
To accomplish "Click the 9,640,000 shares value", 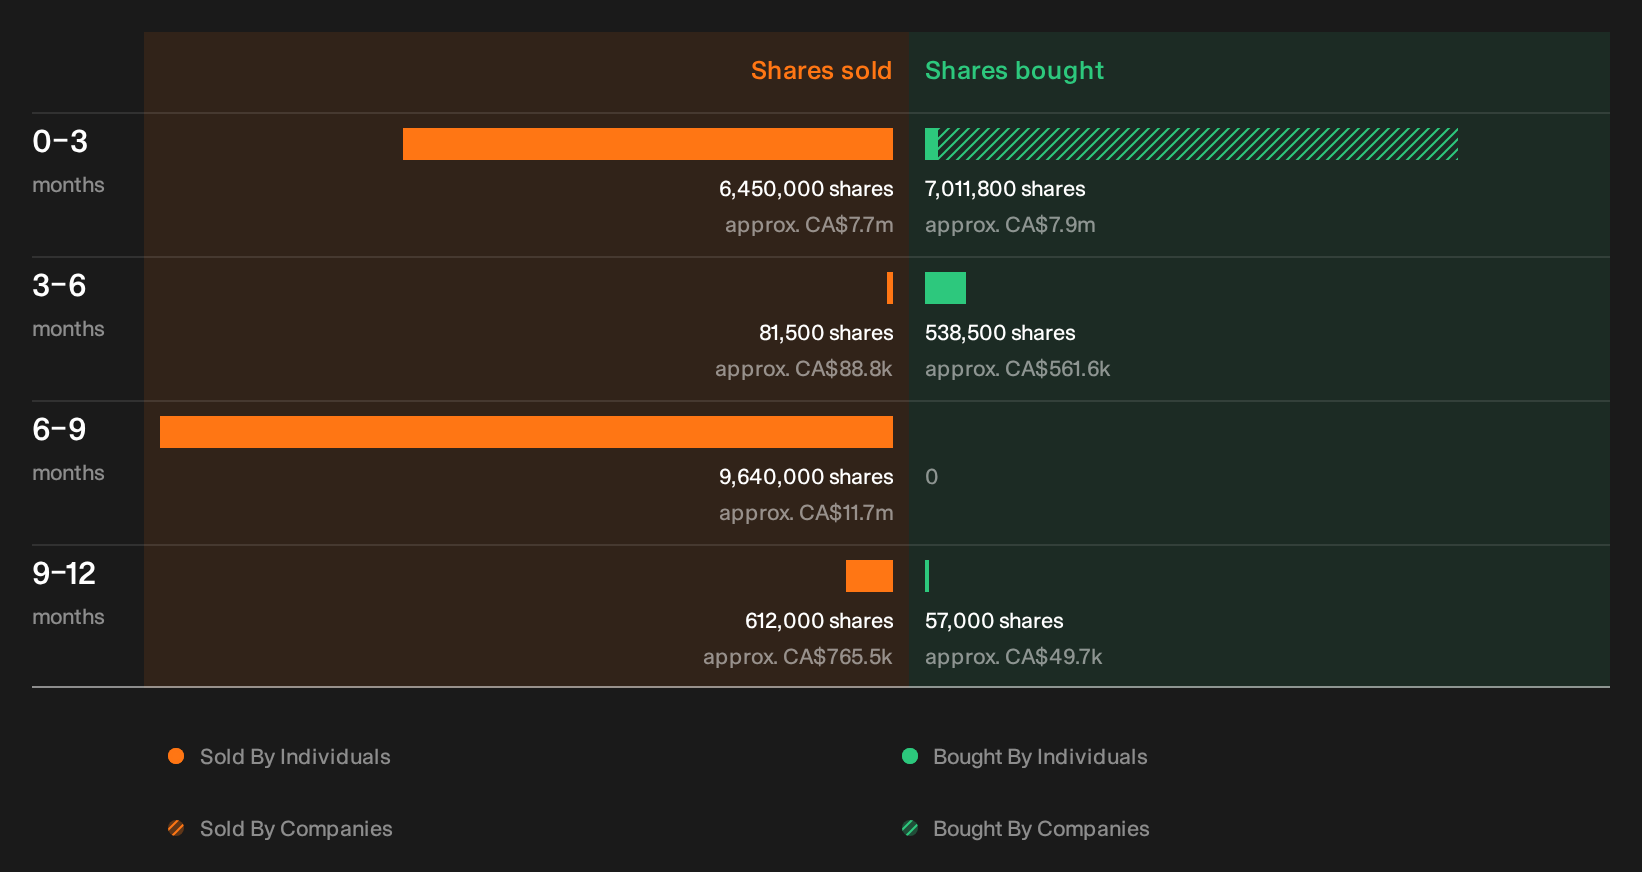I will coord(806,477).
